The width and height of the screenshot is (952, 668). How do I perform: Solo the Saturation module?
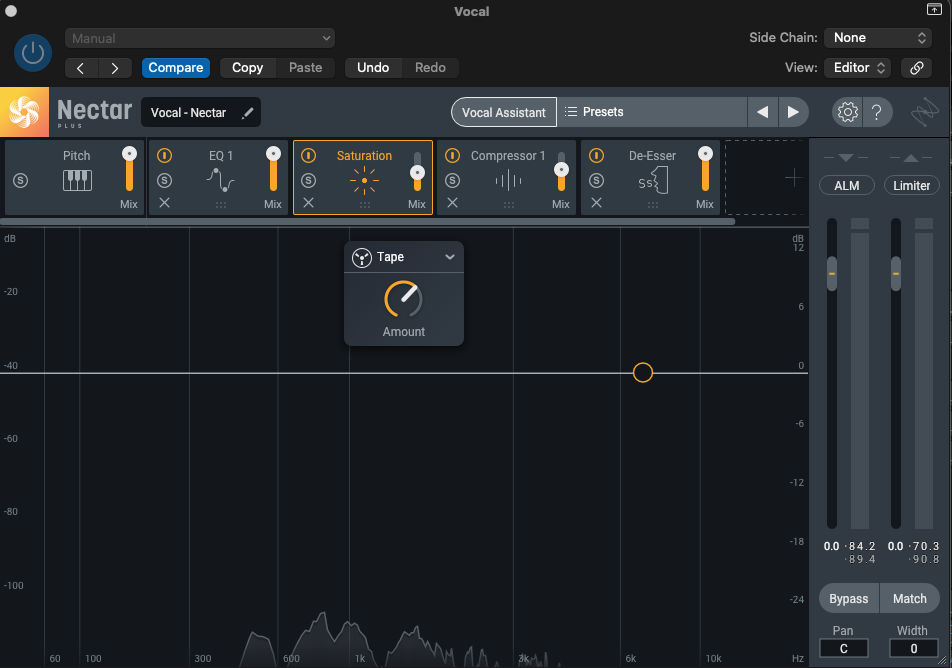pyautogui.click(x=308, y=180)
